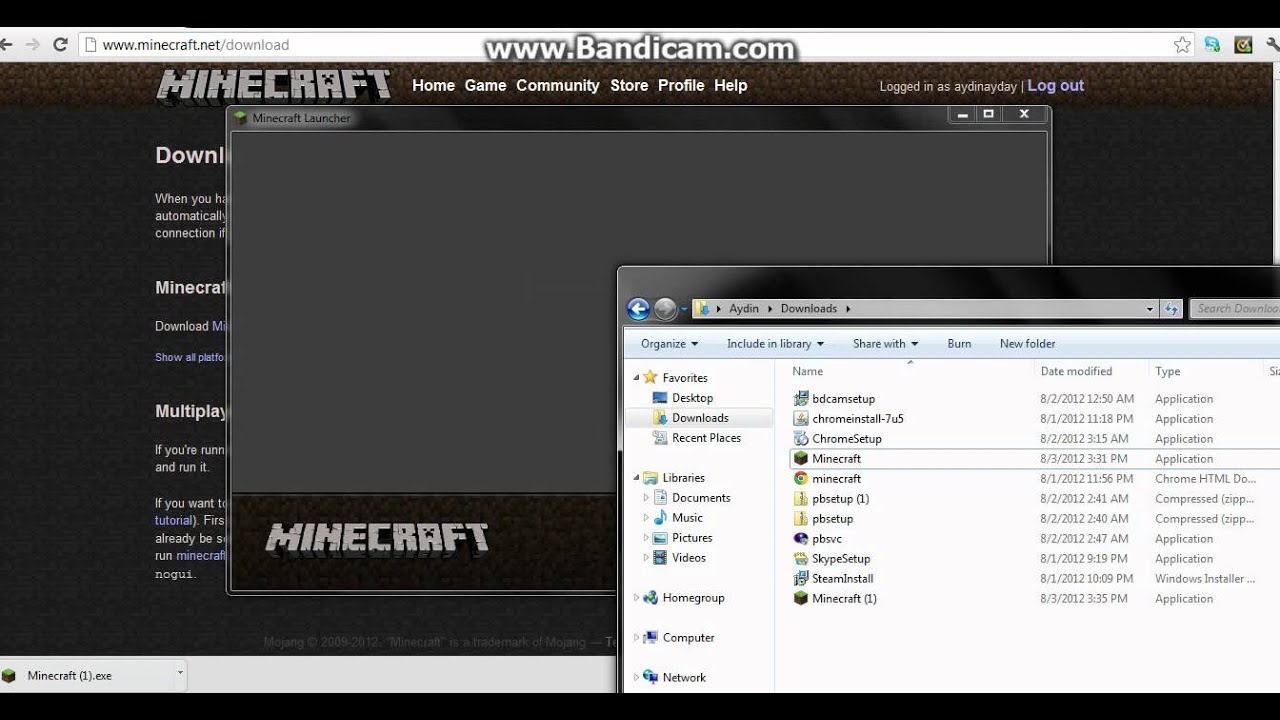Select the Videos library

point(689,558)
